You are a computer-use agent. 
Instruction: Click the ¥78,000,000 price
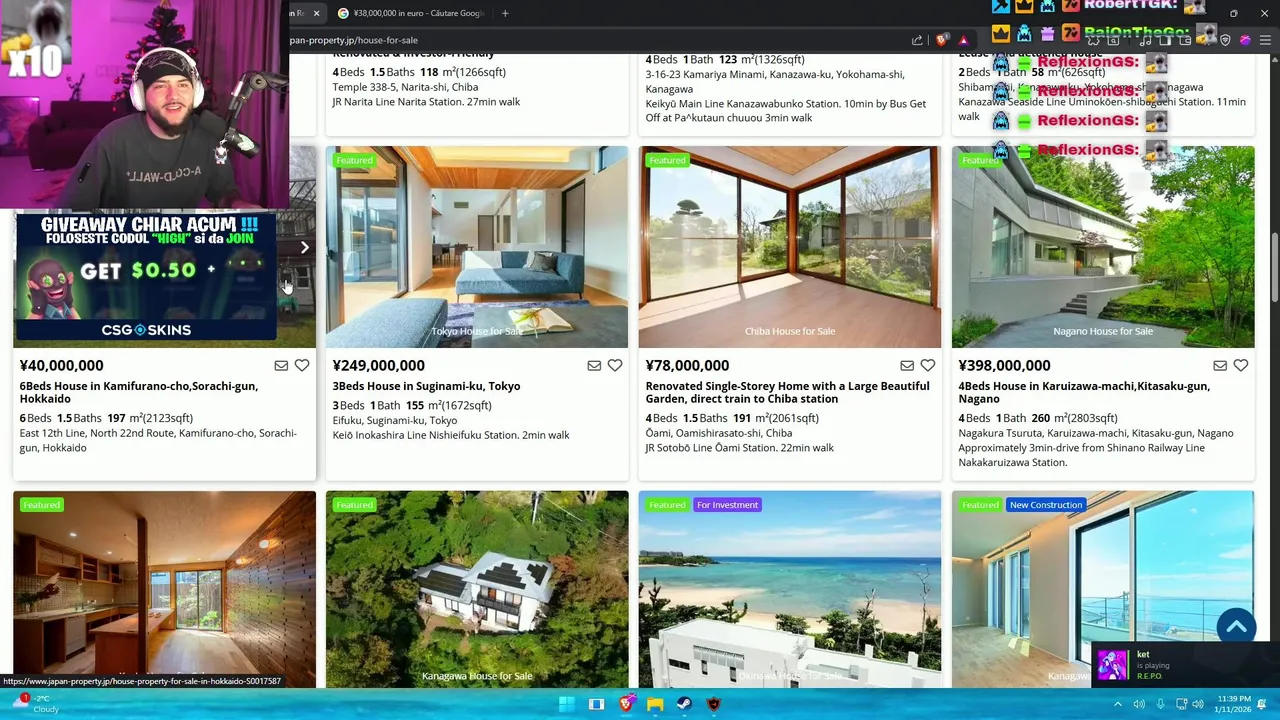click(687, 366)
